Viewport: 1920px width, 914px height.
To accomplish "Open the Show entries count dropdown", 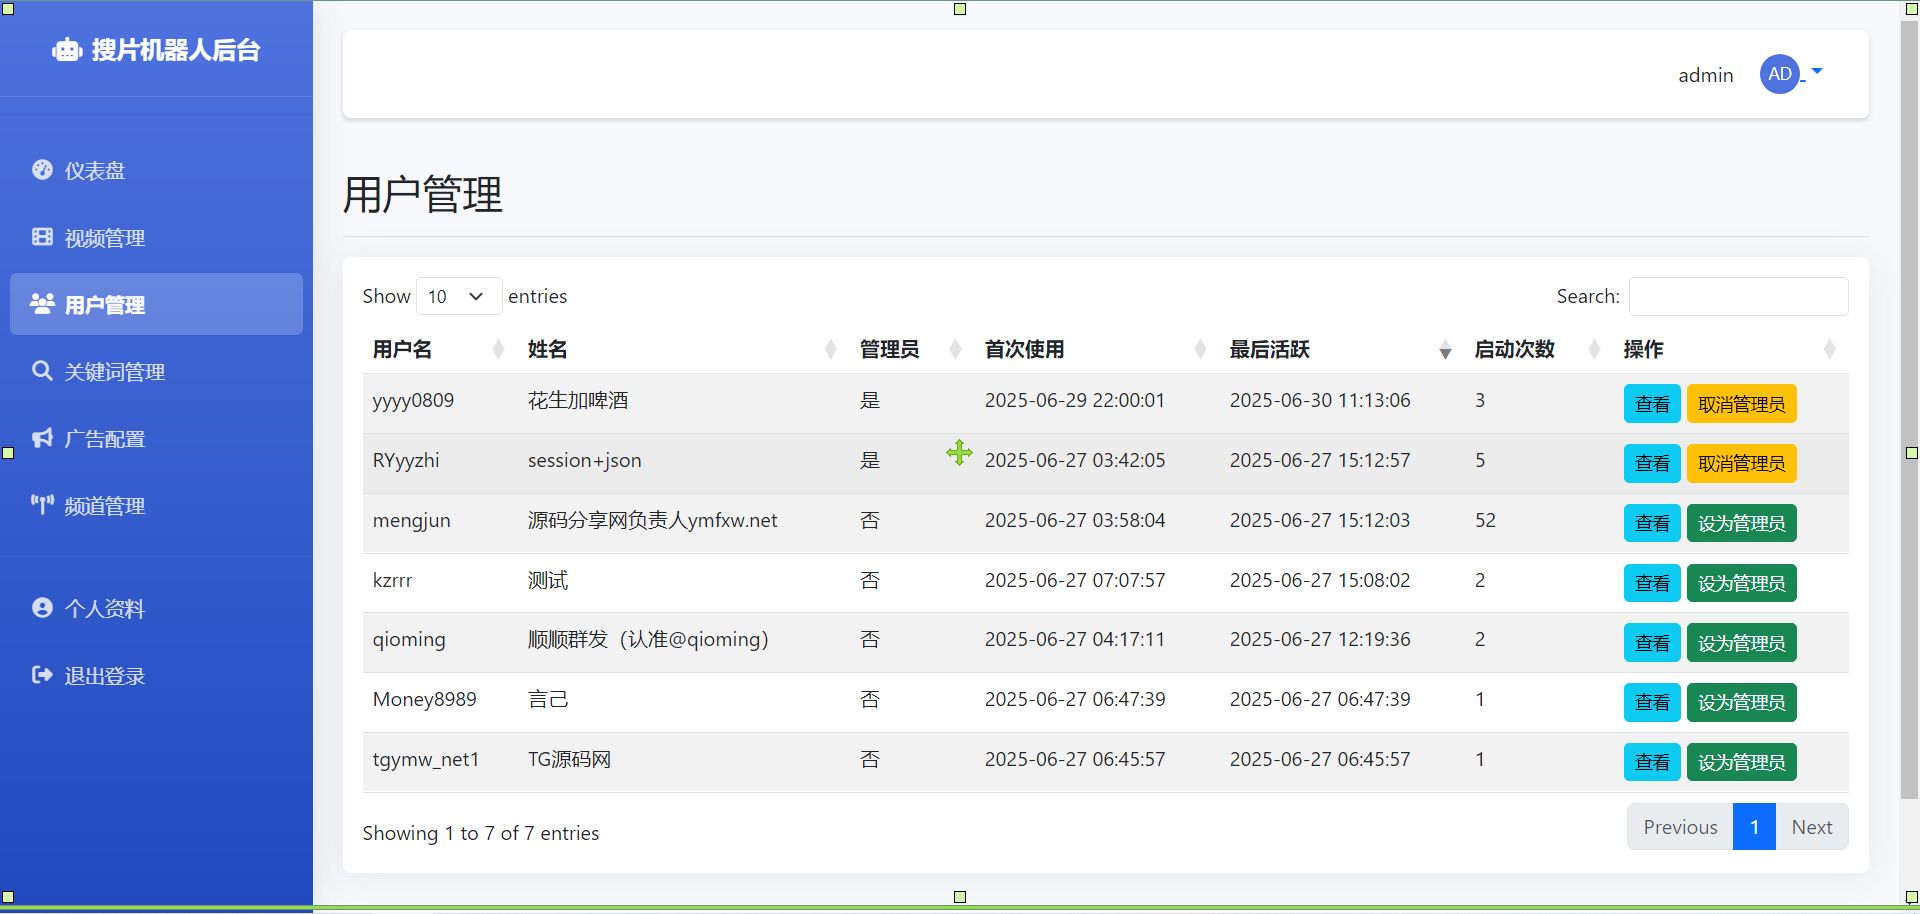I will click(x=458, y=296).
